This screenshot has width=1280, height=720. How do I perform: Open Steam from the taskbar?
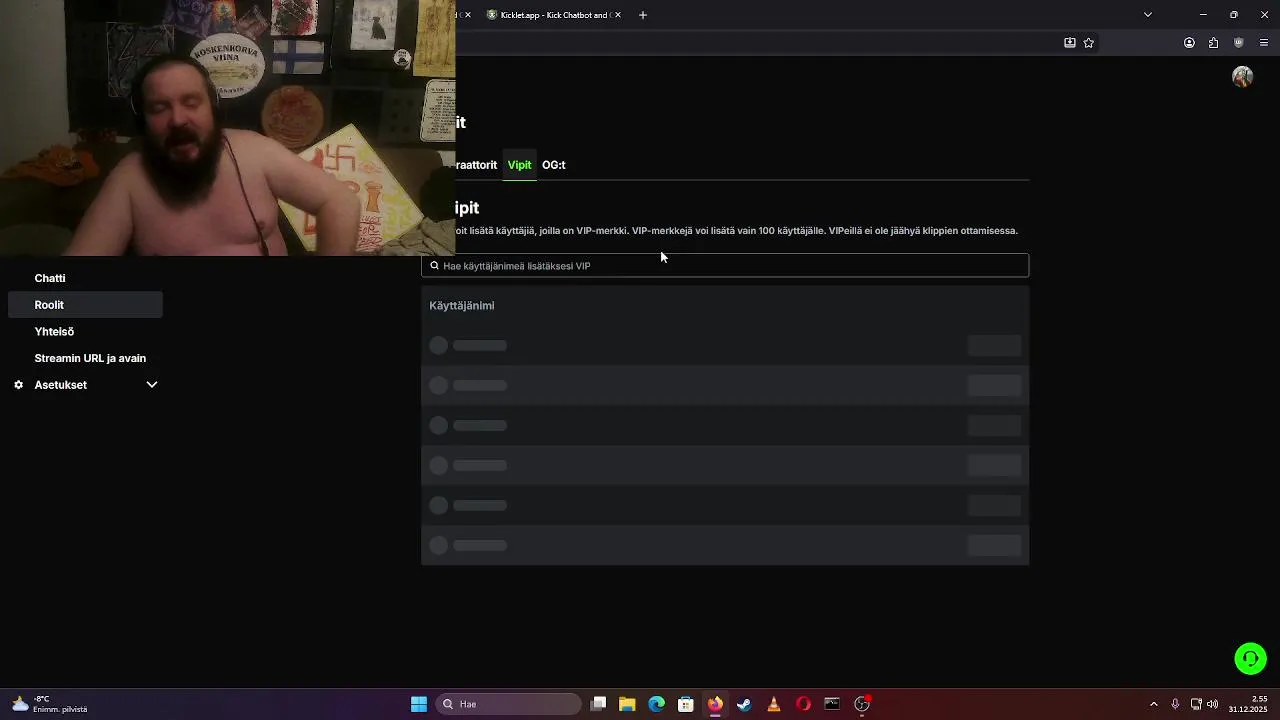click(744, 704)
